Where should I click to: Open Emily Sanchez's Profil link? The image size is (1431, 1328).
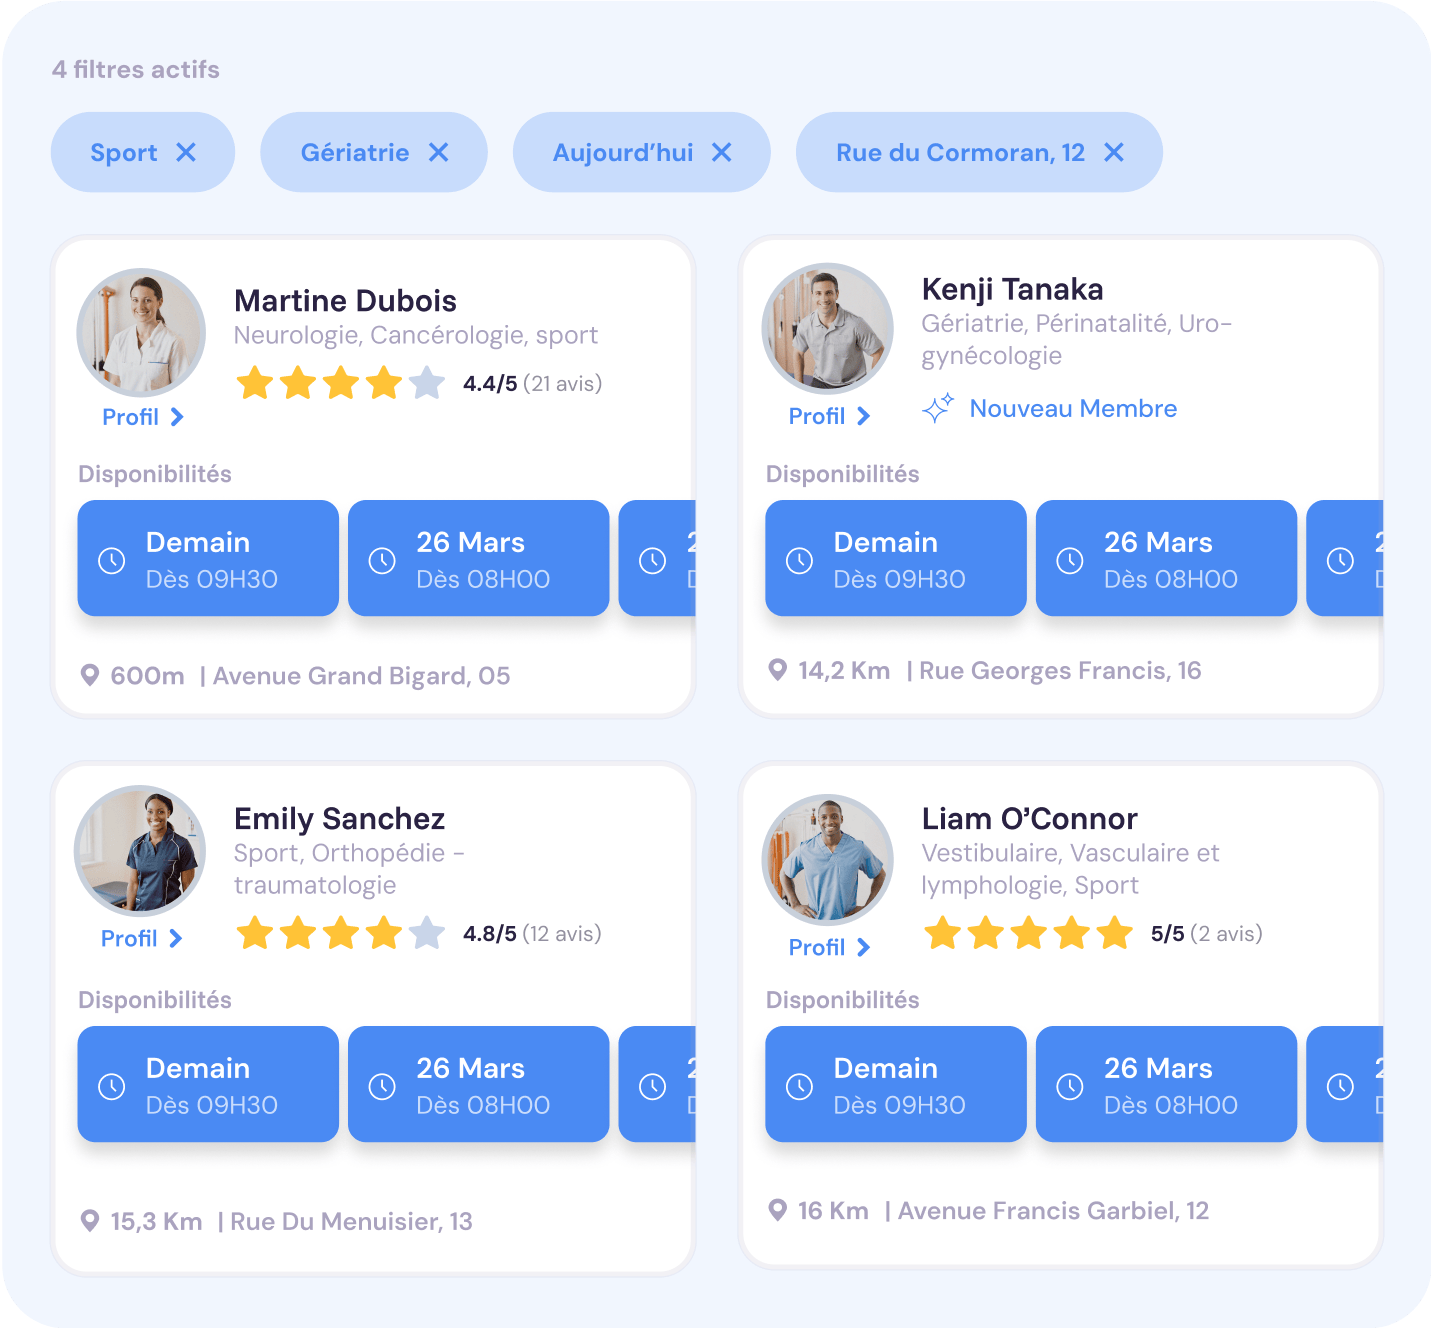pos(141,938)
